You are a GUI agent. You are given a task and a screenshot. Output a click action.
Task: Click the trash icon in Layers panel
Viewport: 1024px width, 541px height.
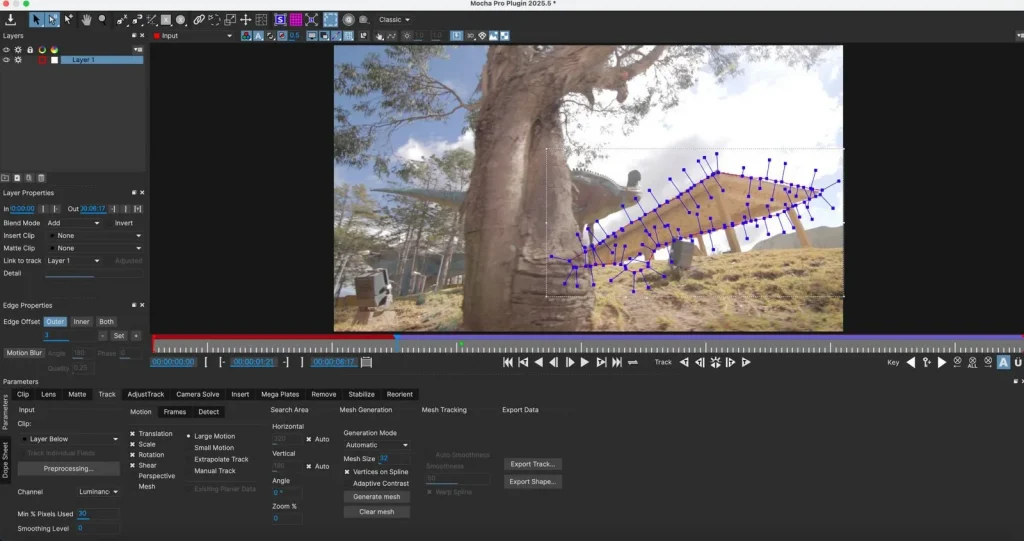(x=41, y=178)
